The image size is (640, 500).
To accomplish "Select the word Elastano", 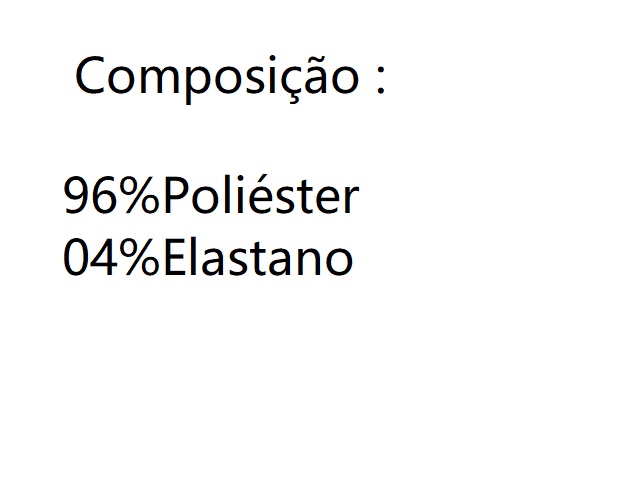I will (x=258, y=256).
